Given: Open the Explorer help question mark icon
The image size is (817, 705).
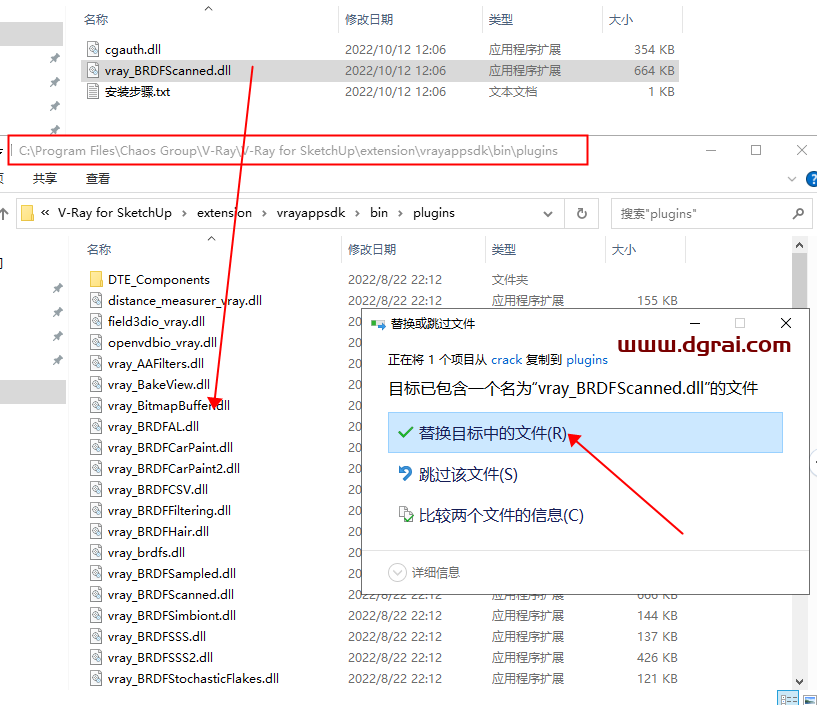Looking at the screenshot, I should pyautogui.click(x=811, y=178).
